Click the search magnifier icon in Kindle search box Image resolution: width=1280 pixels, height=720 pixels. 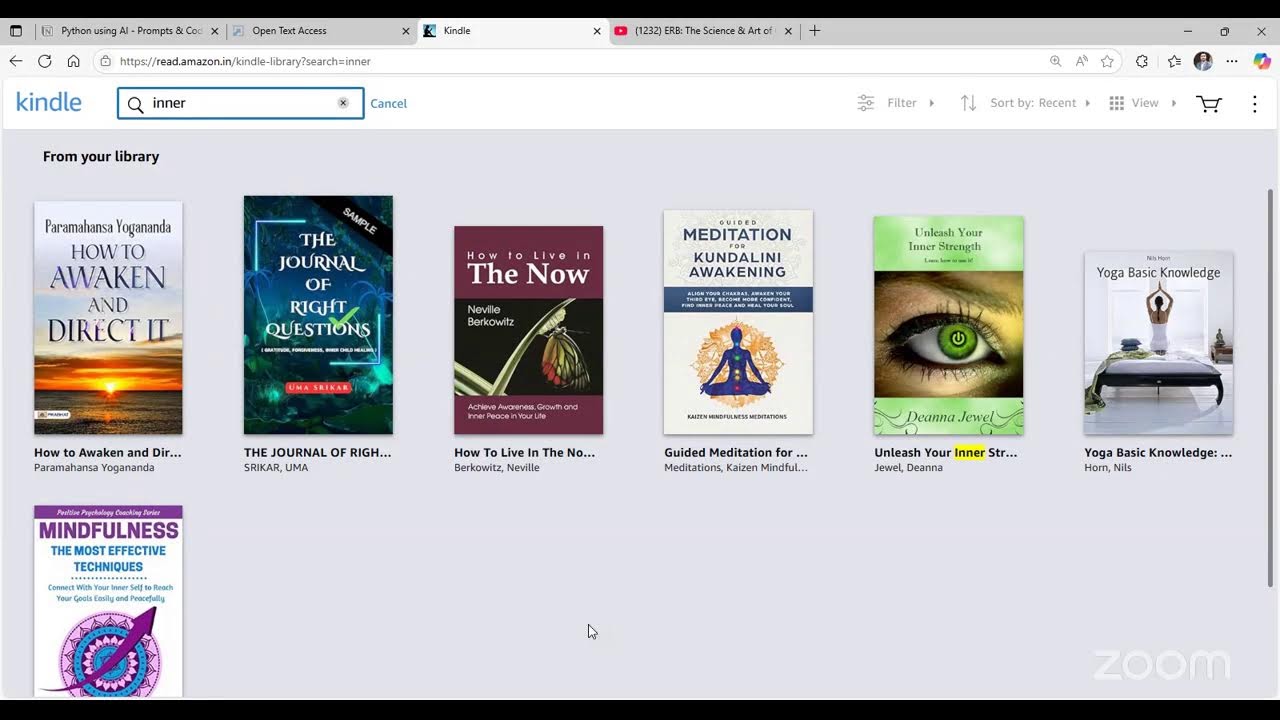(x=135, y=104)
